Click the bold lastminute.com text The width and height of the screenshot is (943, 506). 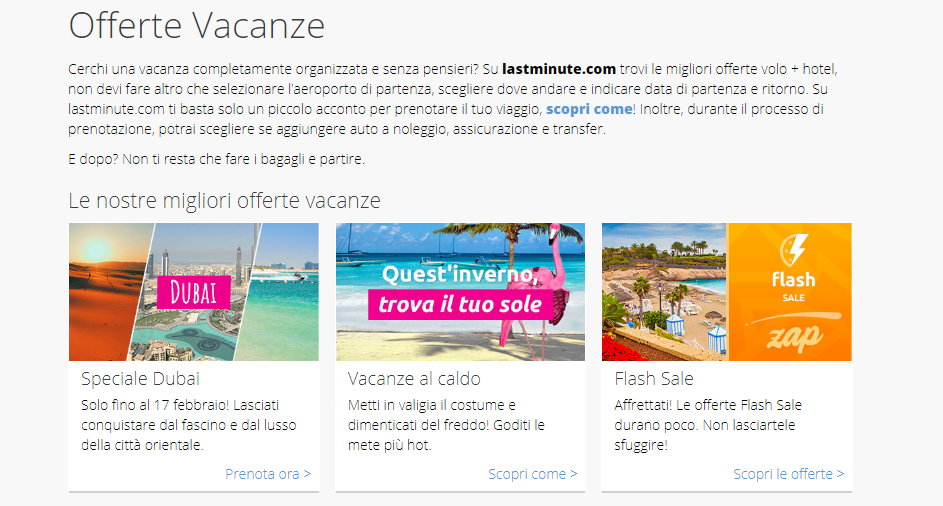559,69
